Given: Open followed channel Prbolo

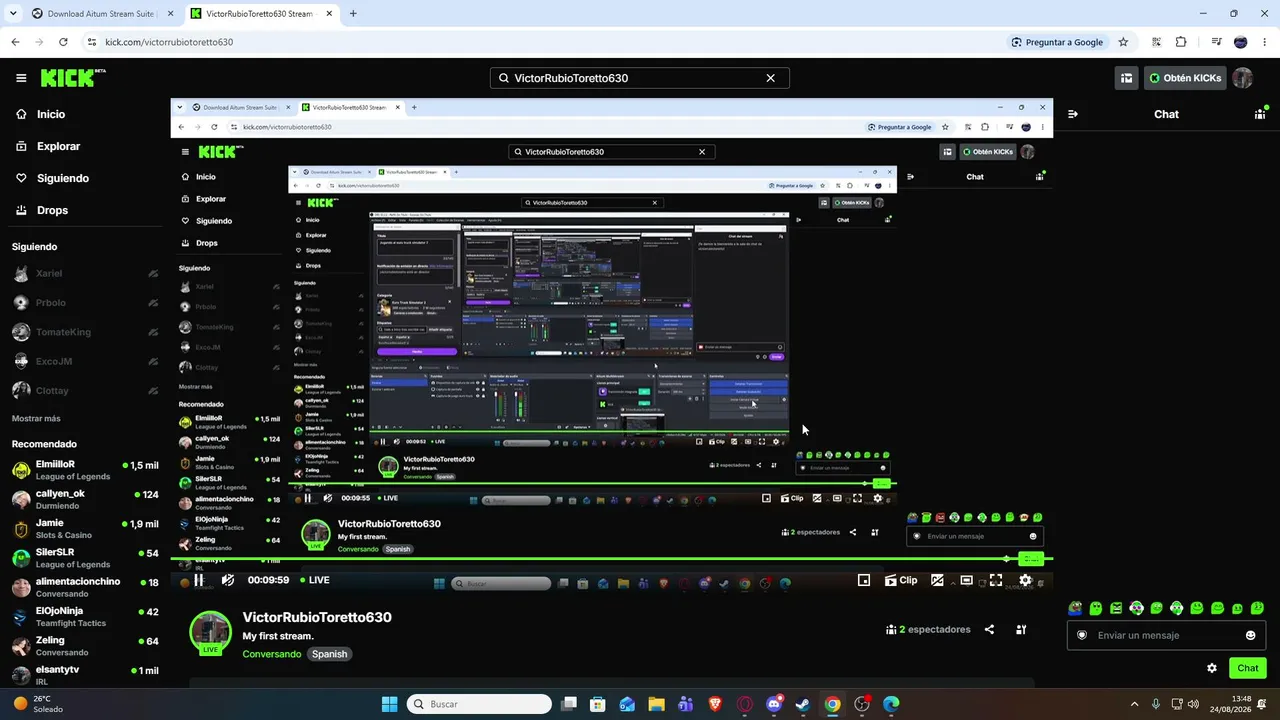Looking at the screenshot, I should (x=85, y=303).
